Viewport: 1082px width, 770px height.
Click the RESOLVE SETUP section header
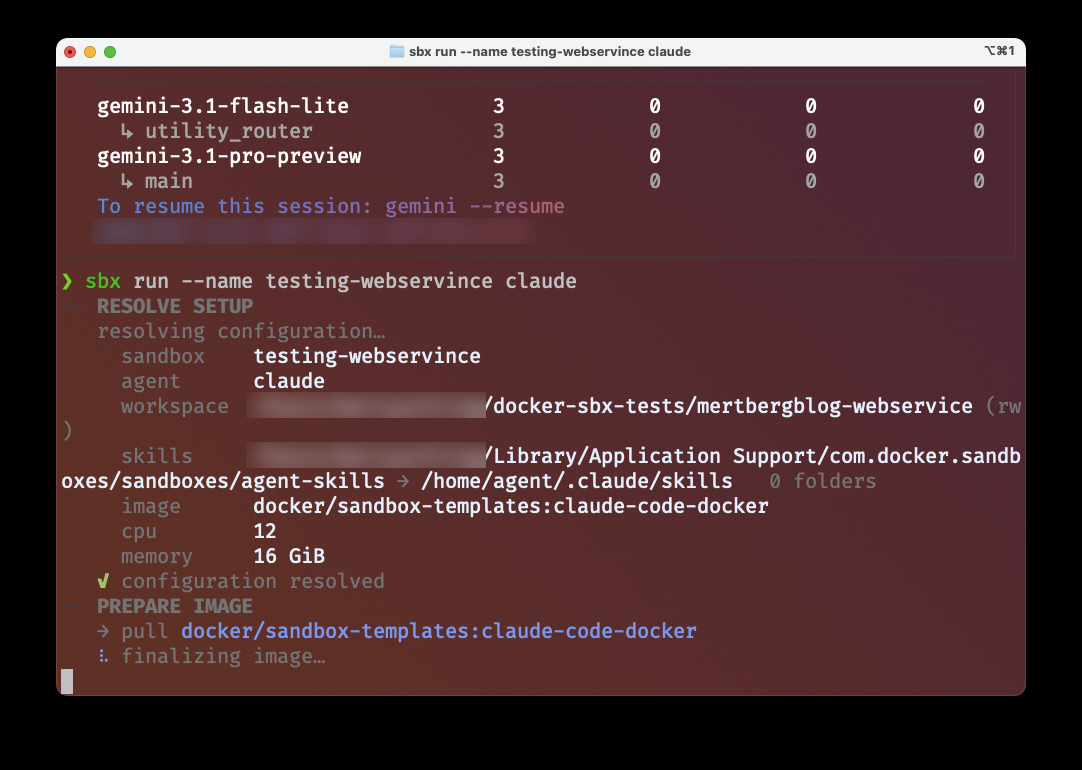coord(175,306)
